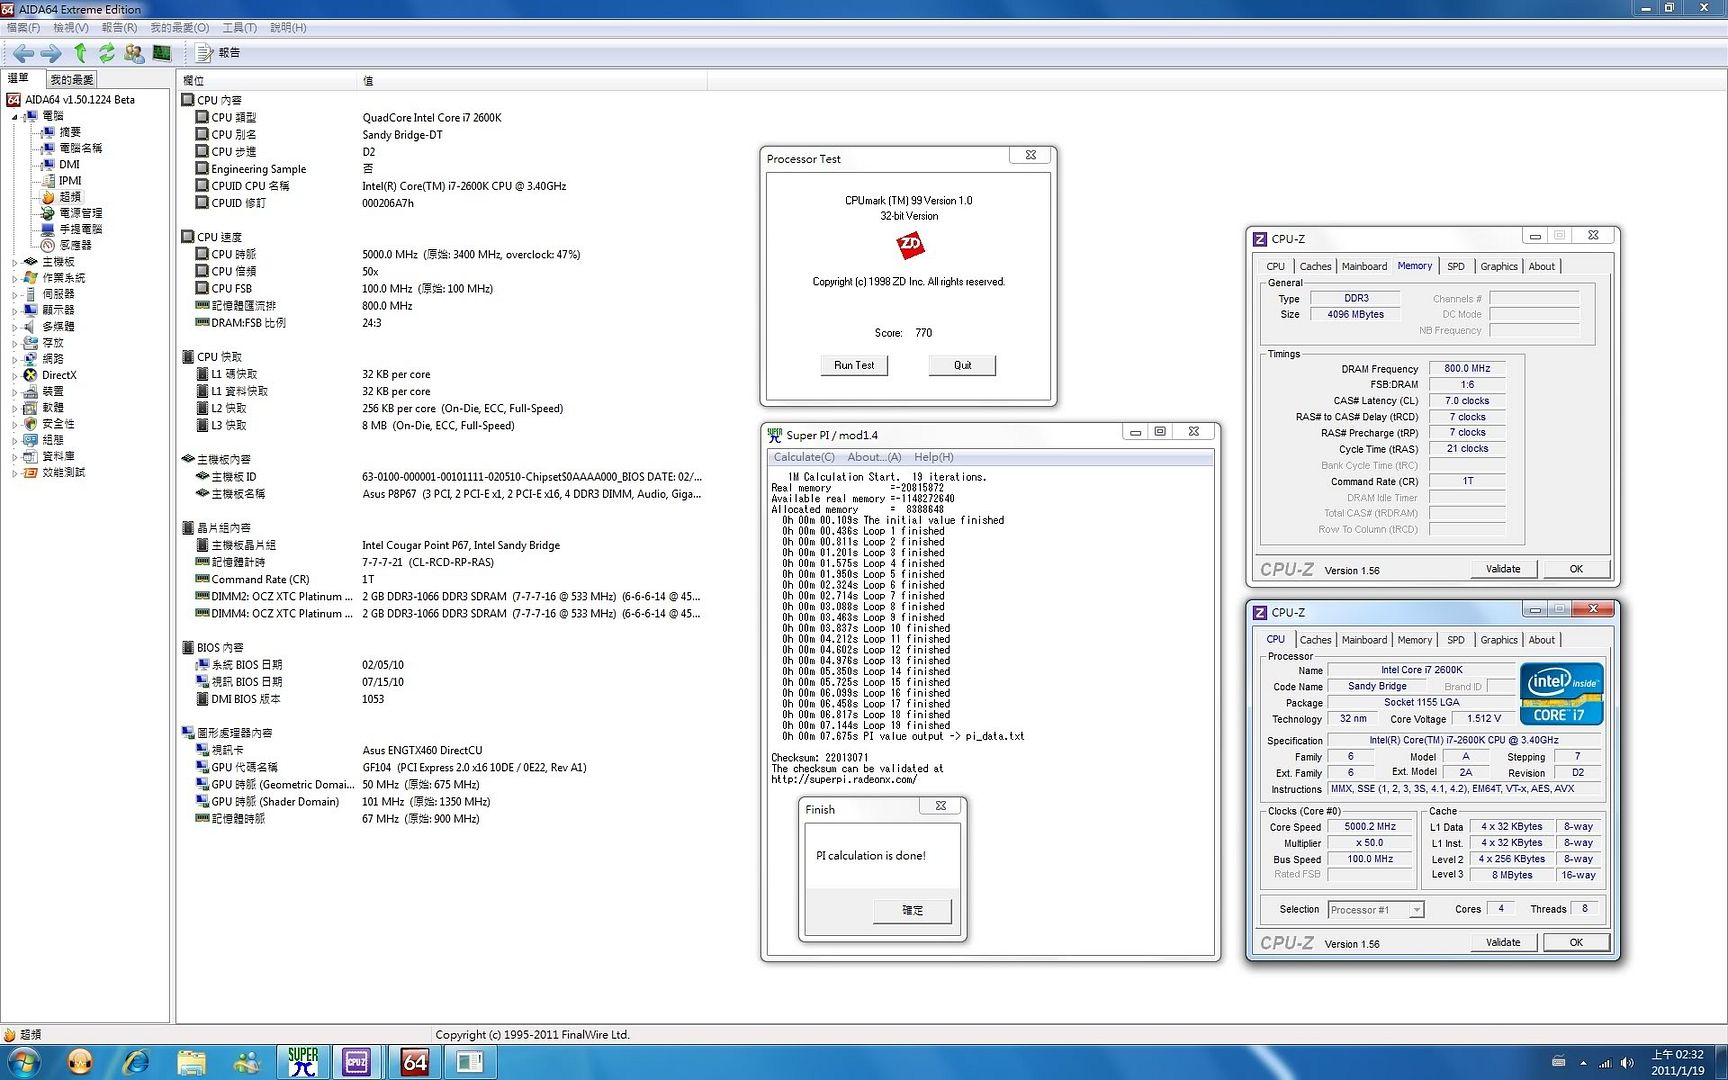
Task: Open the 說明(H) menu in AIDA64
Action: point(288,27)
